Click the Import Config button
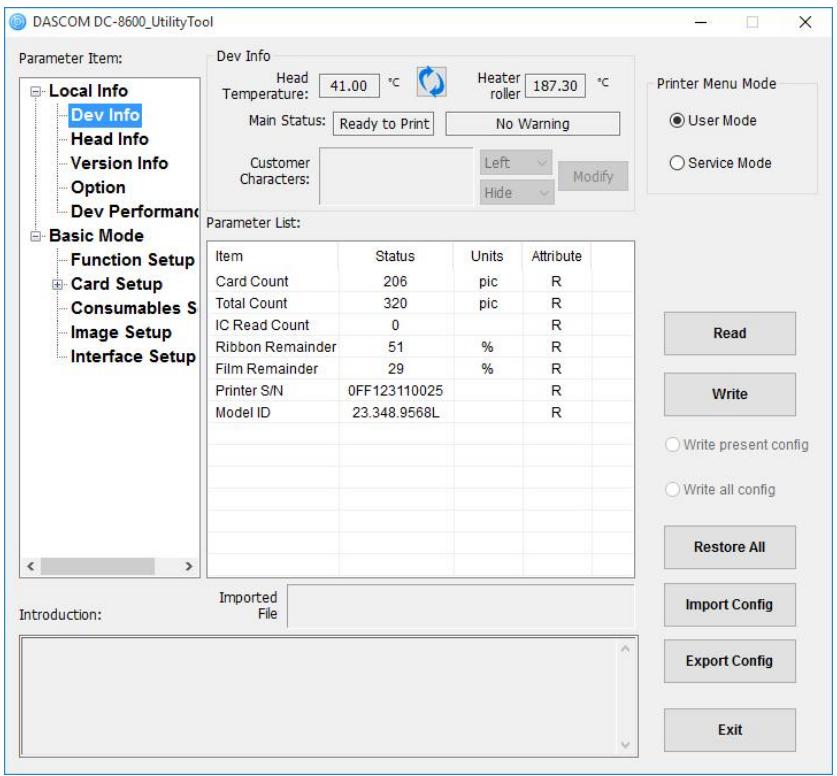 (730, 605)
